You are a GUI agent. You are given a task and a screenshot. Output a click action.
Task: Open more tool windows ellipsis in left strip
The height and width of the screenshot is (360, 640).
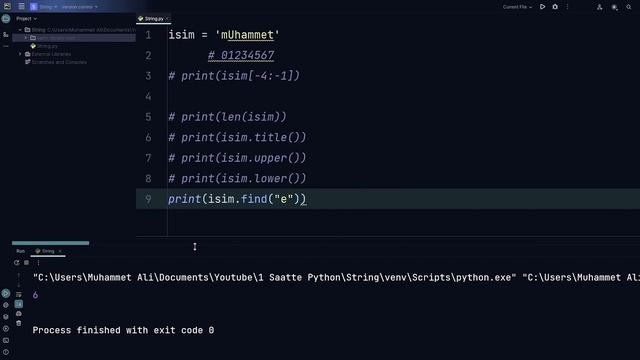pos(6,47)
